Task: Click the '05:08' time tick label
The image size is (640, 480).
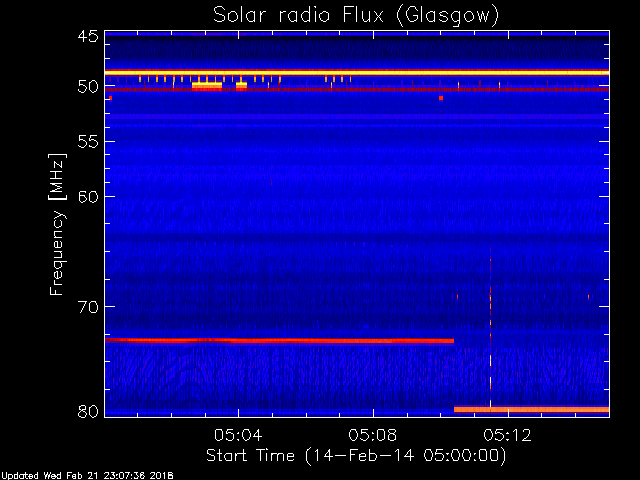Action: click(x=373, y=436)
